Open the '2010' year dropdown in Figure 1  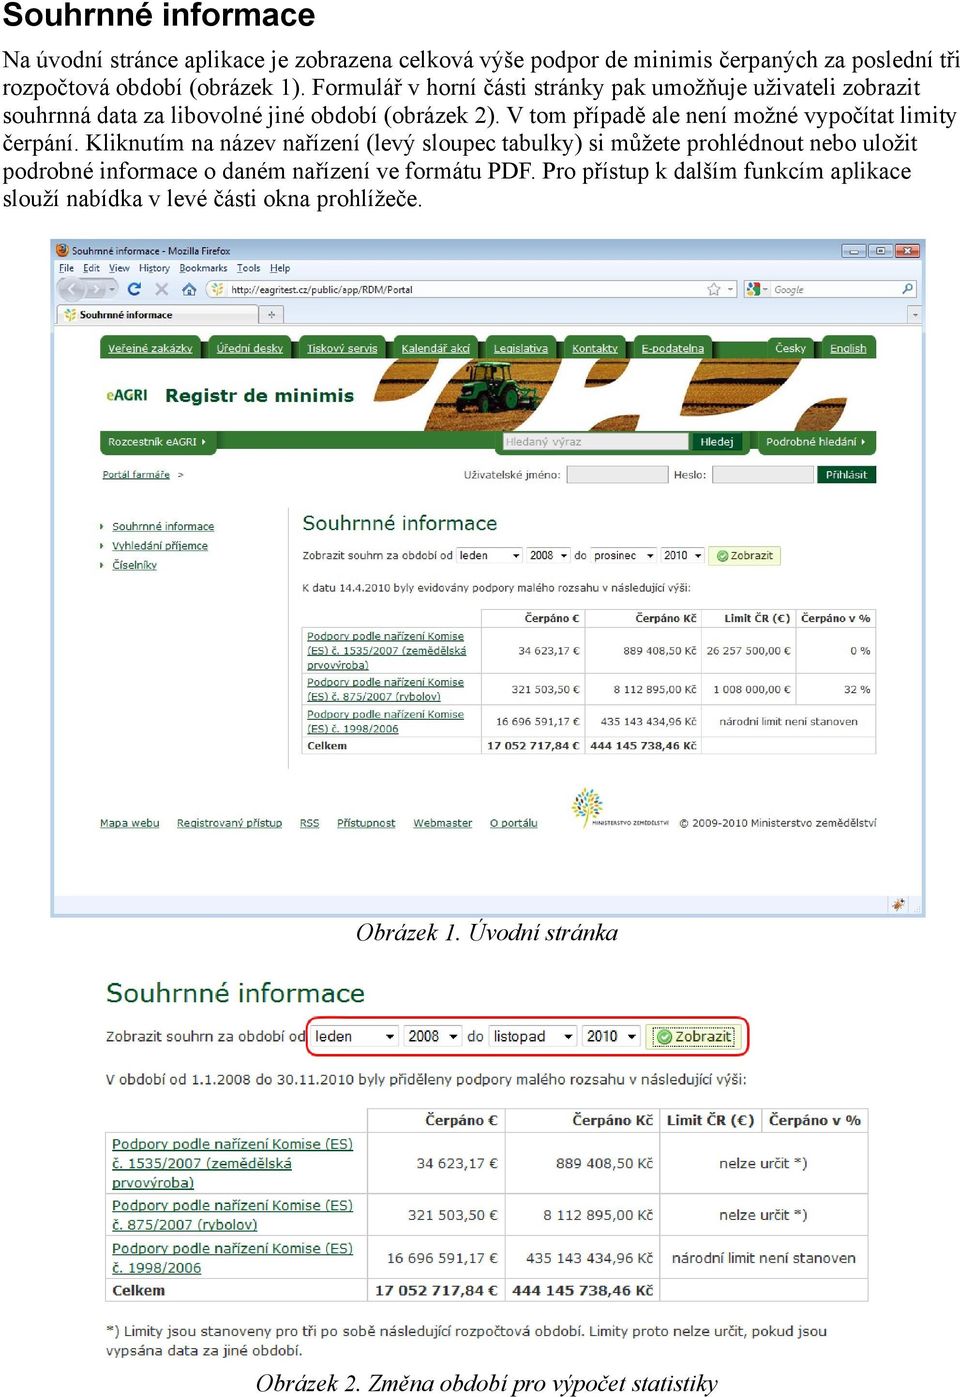pyautogui.click(x=683, y=555)
